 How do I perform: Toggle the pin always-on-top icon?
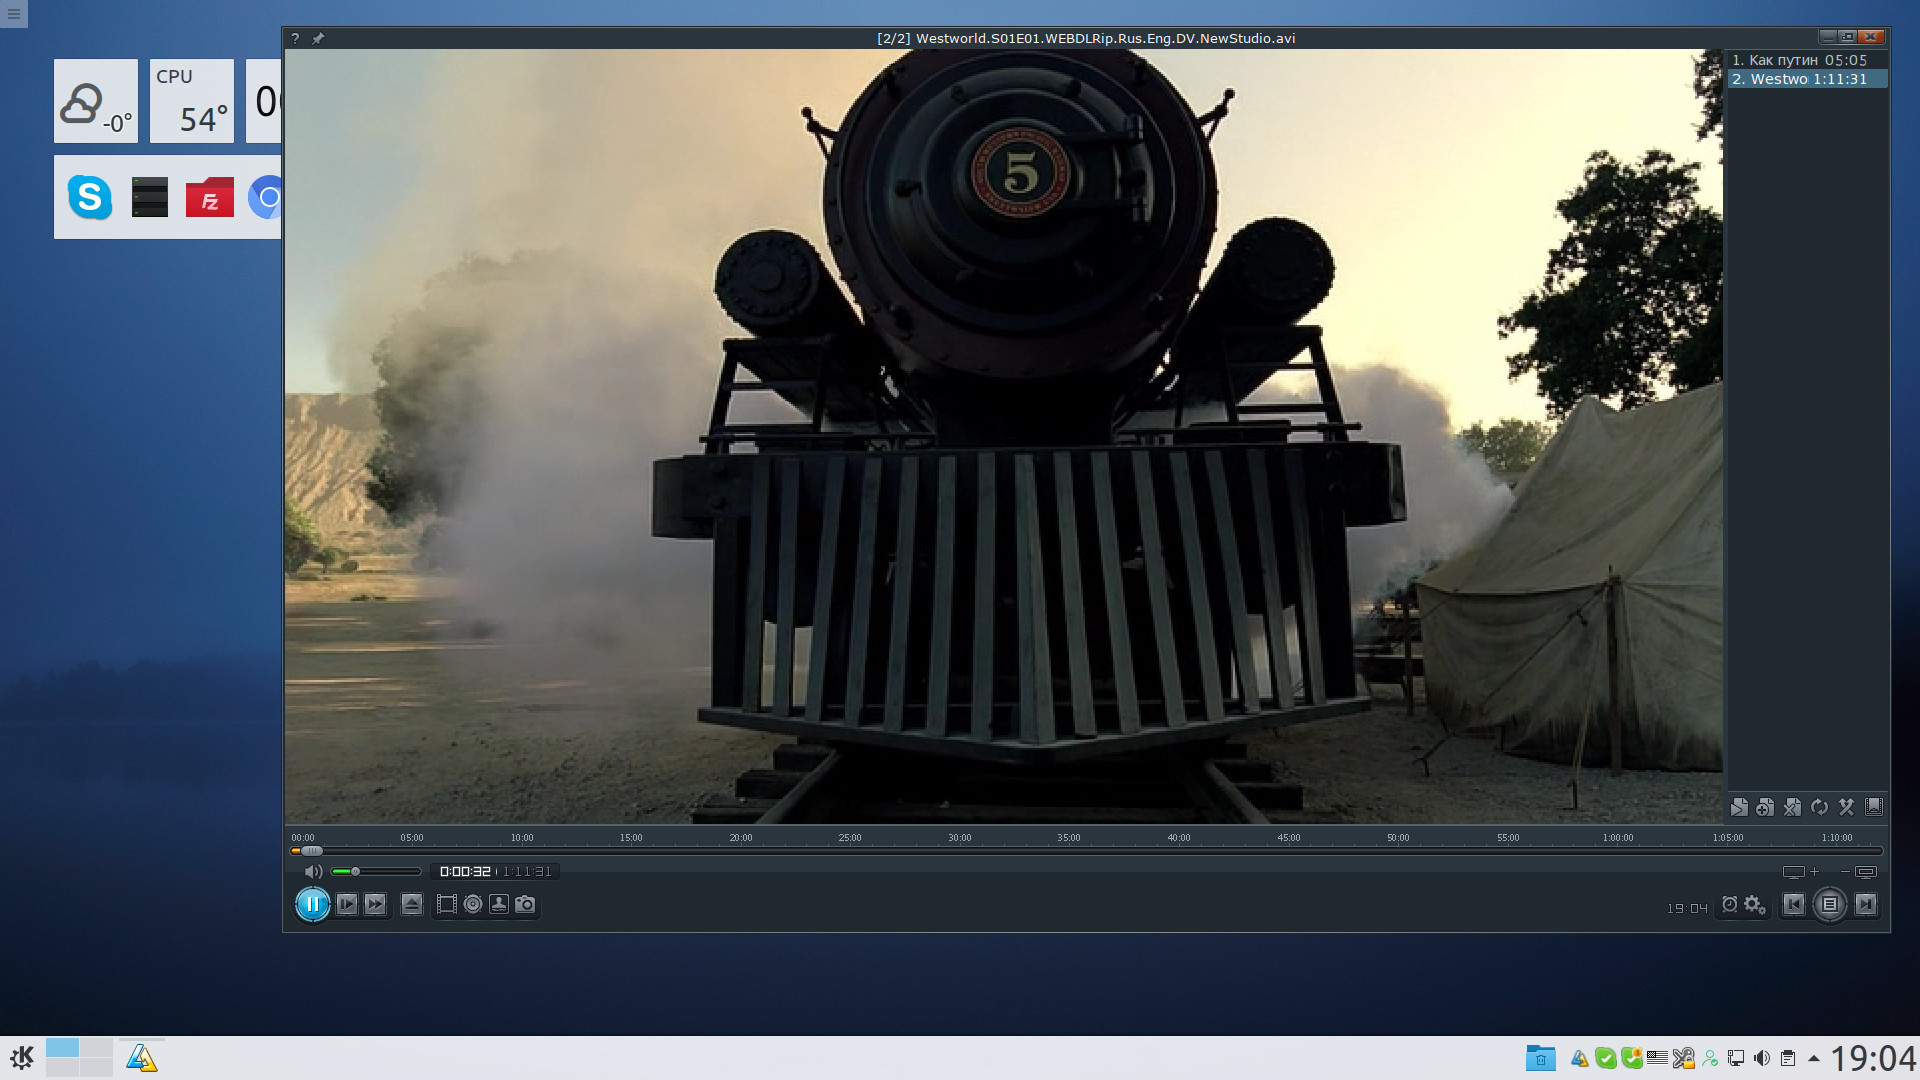[318, 38]
